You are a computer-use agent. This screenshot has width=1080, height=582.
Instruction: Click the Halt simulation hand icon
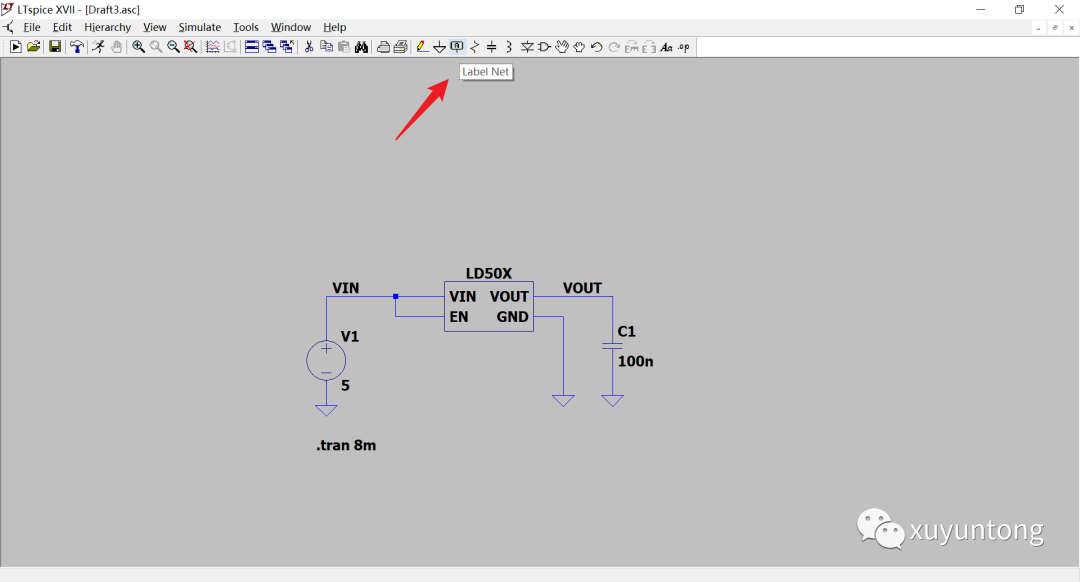[116, 47]
